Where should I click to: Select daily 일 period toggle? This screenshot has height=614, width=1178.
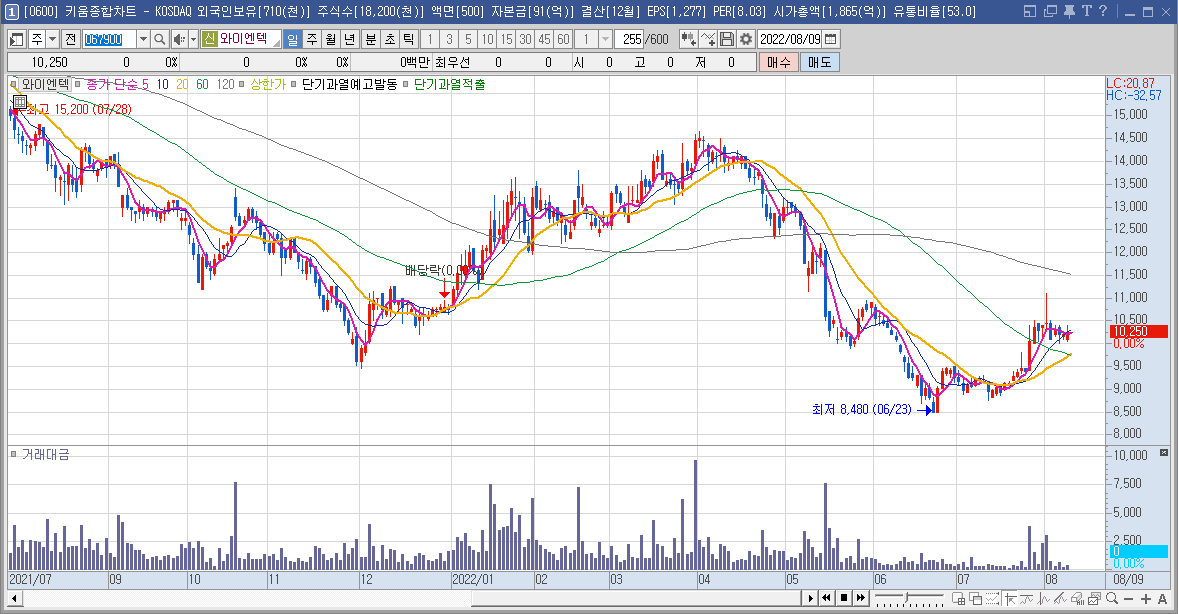click(292, 39)
